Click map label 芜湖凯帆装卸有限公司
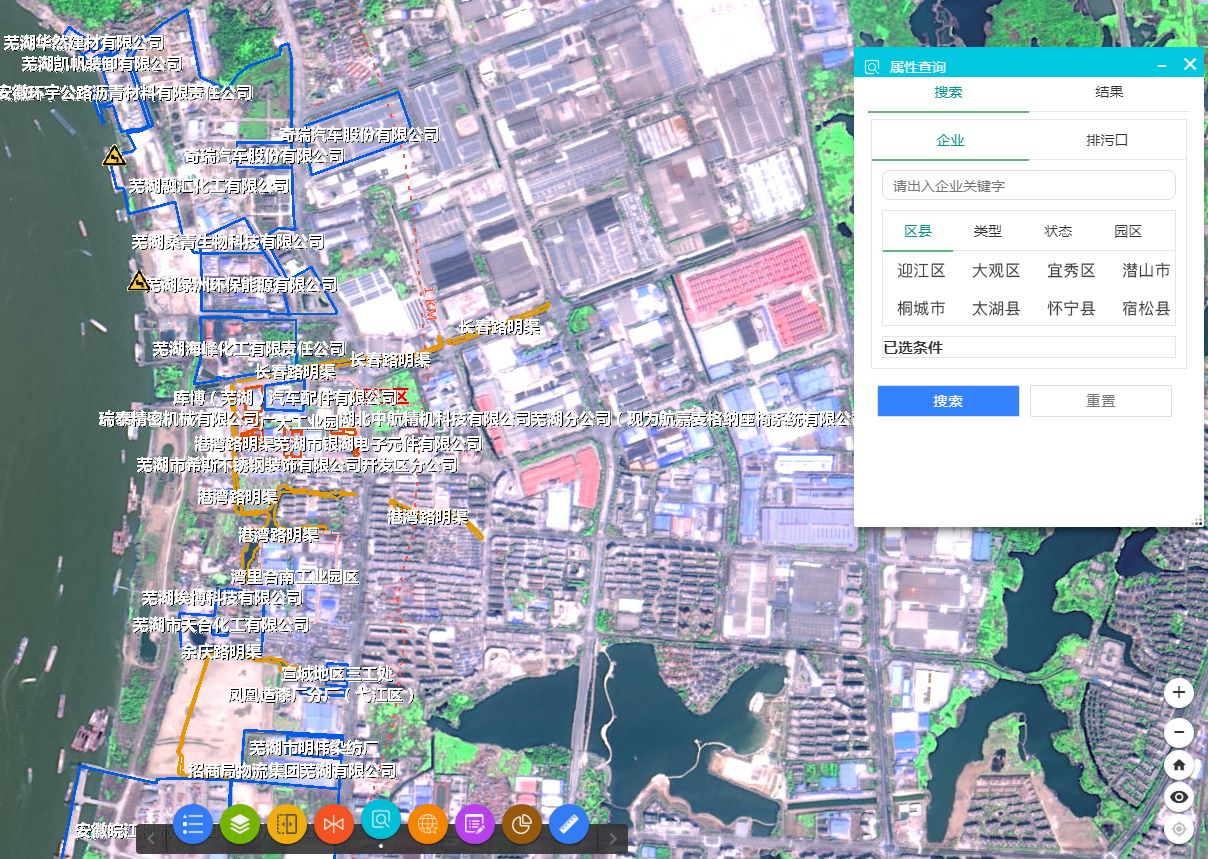This screenshot has height=859, width=1208. pos(102,64)
